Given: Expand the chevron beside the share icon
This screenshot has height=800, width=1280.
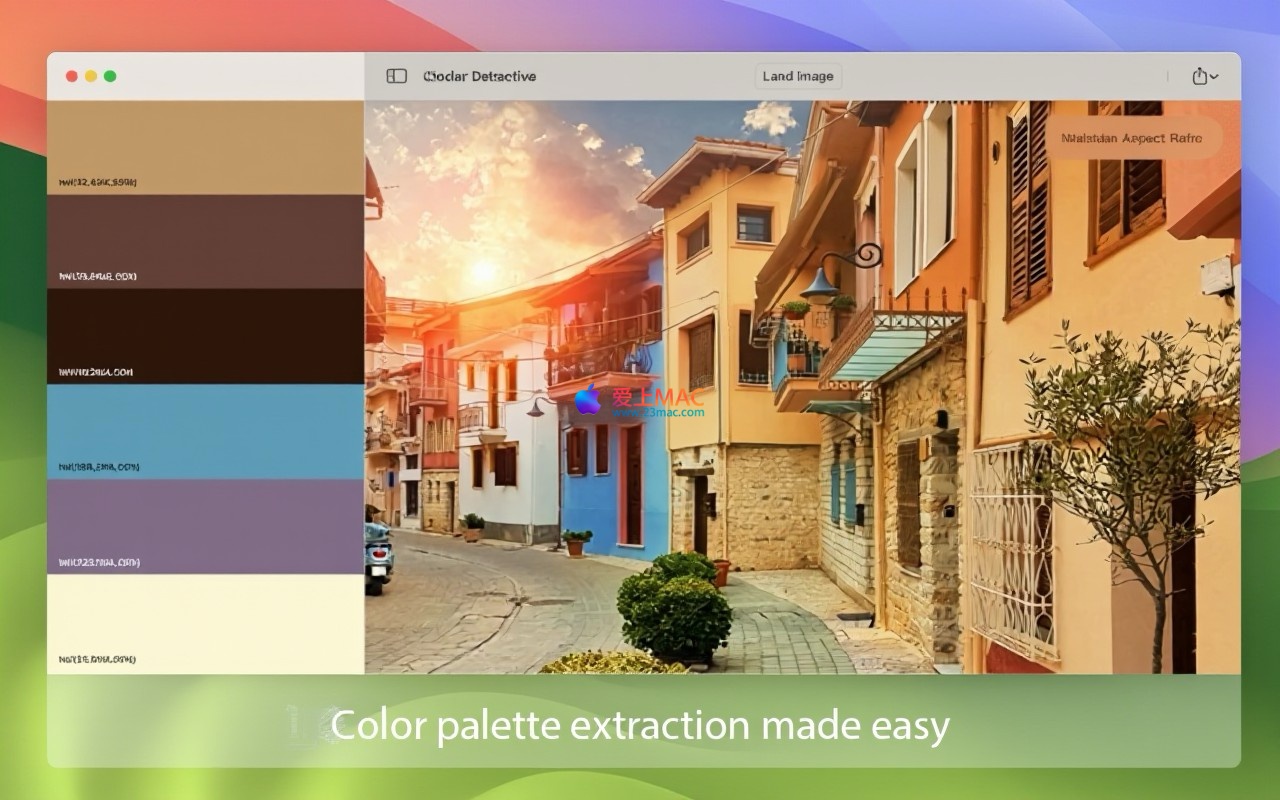Looking at the screenshot, I should click(x=1215, y=77).
